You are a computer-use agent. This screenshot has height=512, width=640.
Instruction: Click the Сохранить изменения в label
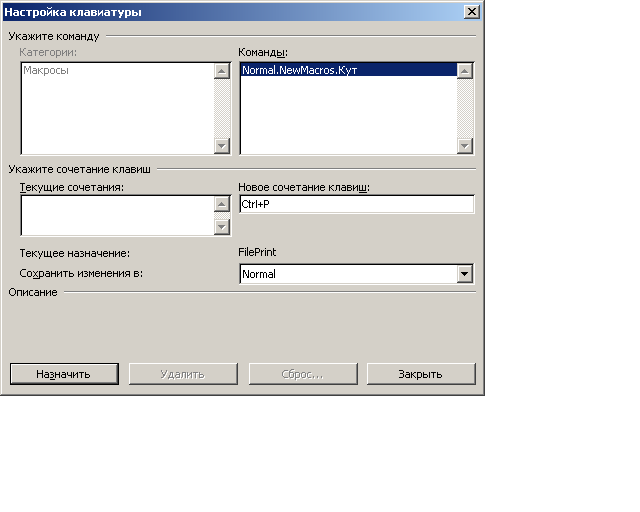coord(81,273)
